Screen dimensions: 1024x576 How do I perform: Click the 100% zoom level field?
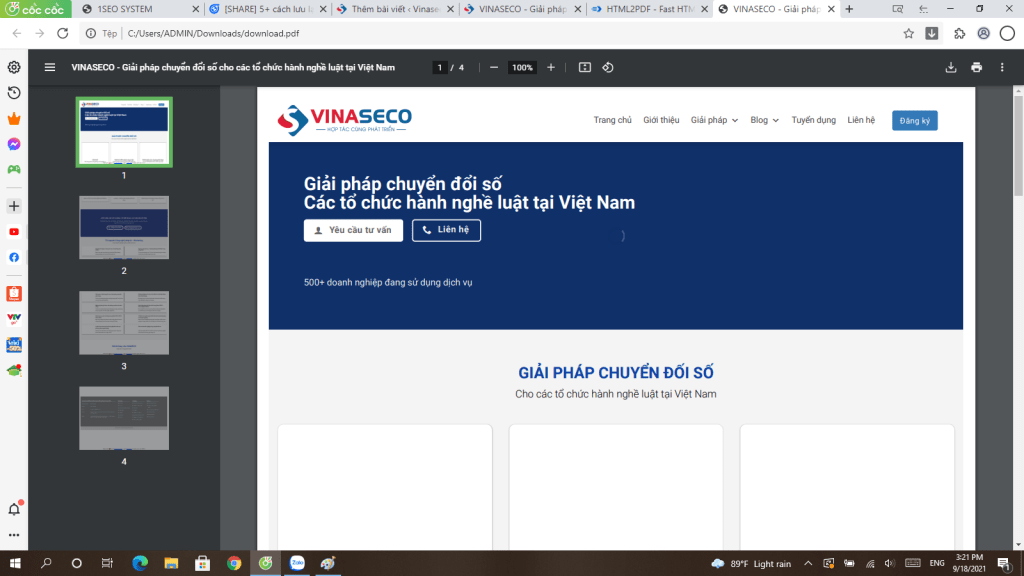click(522, 67)
